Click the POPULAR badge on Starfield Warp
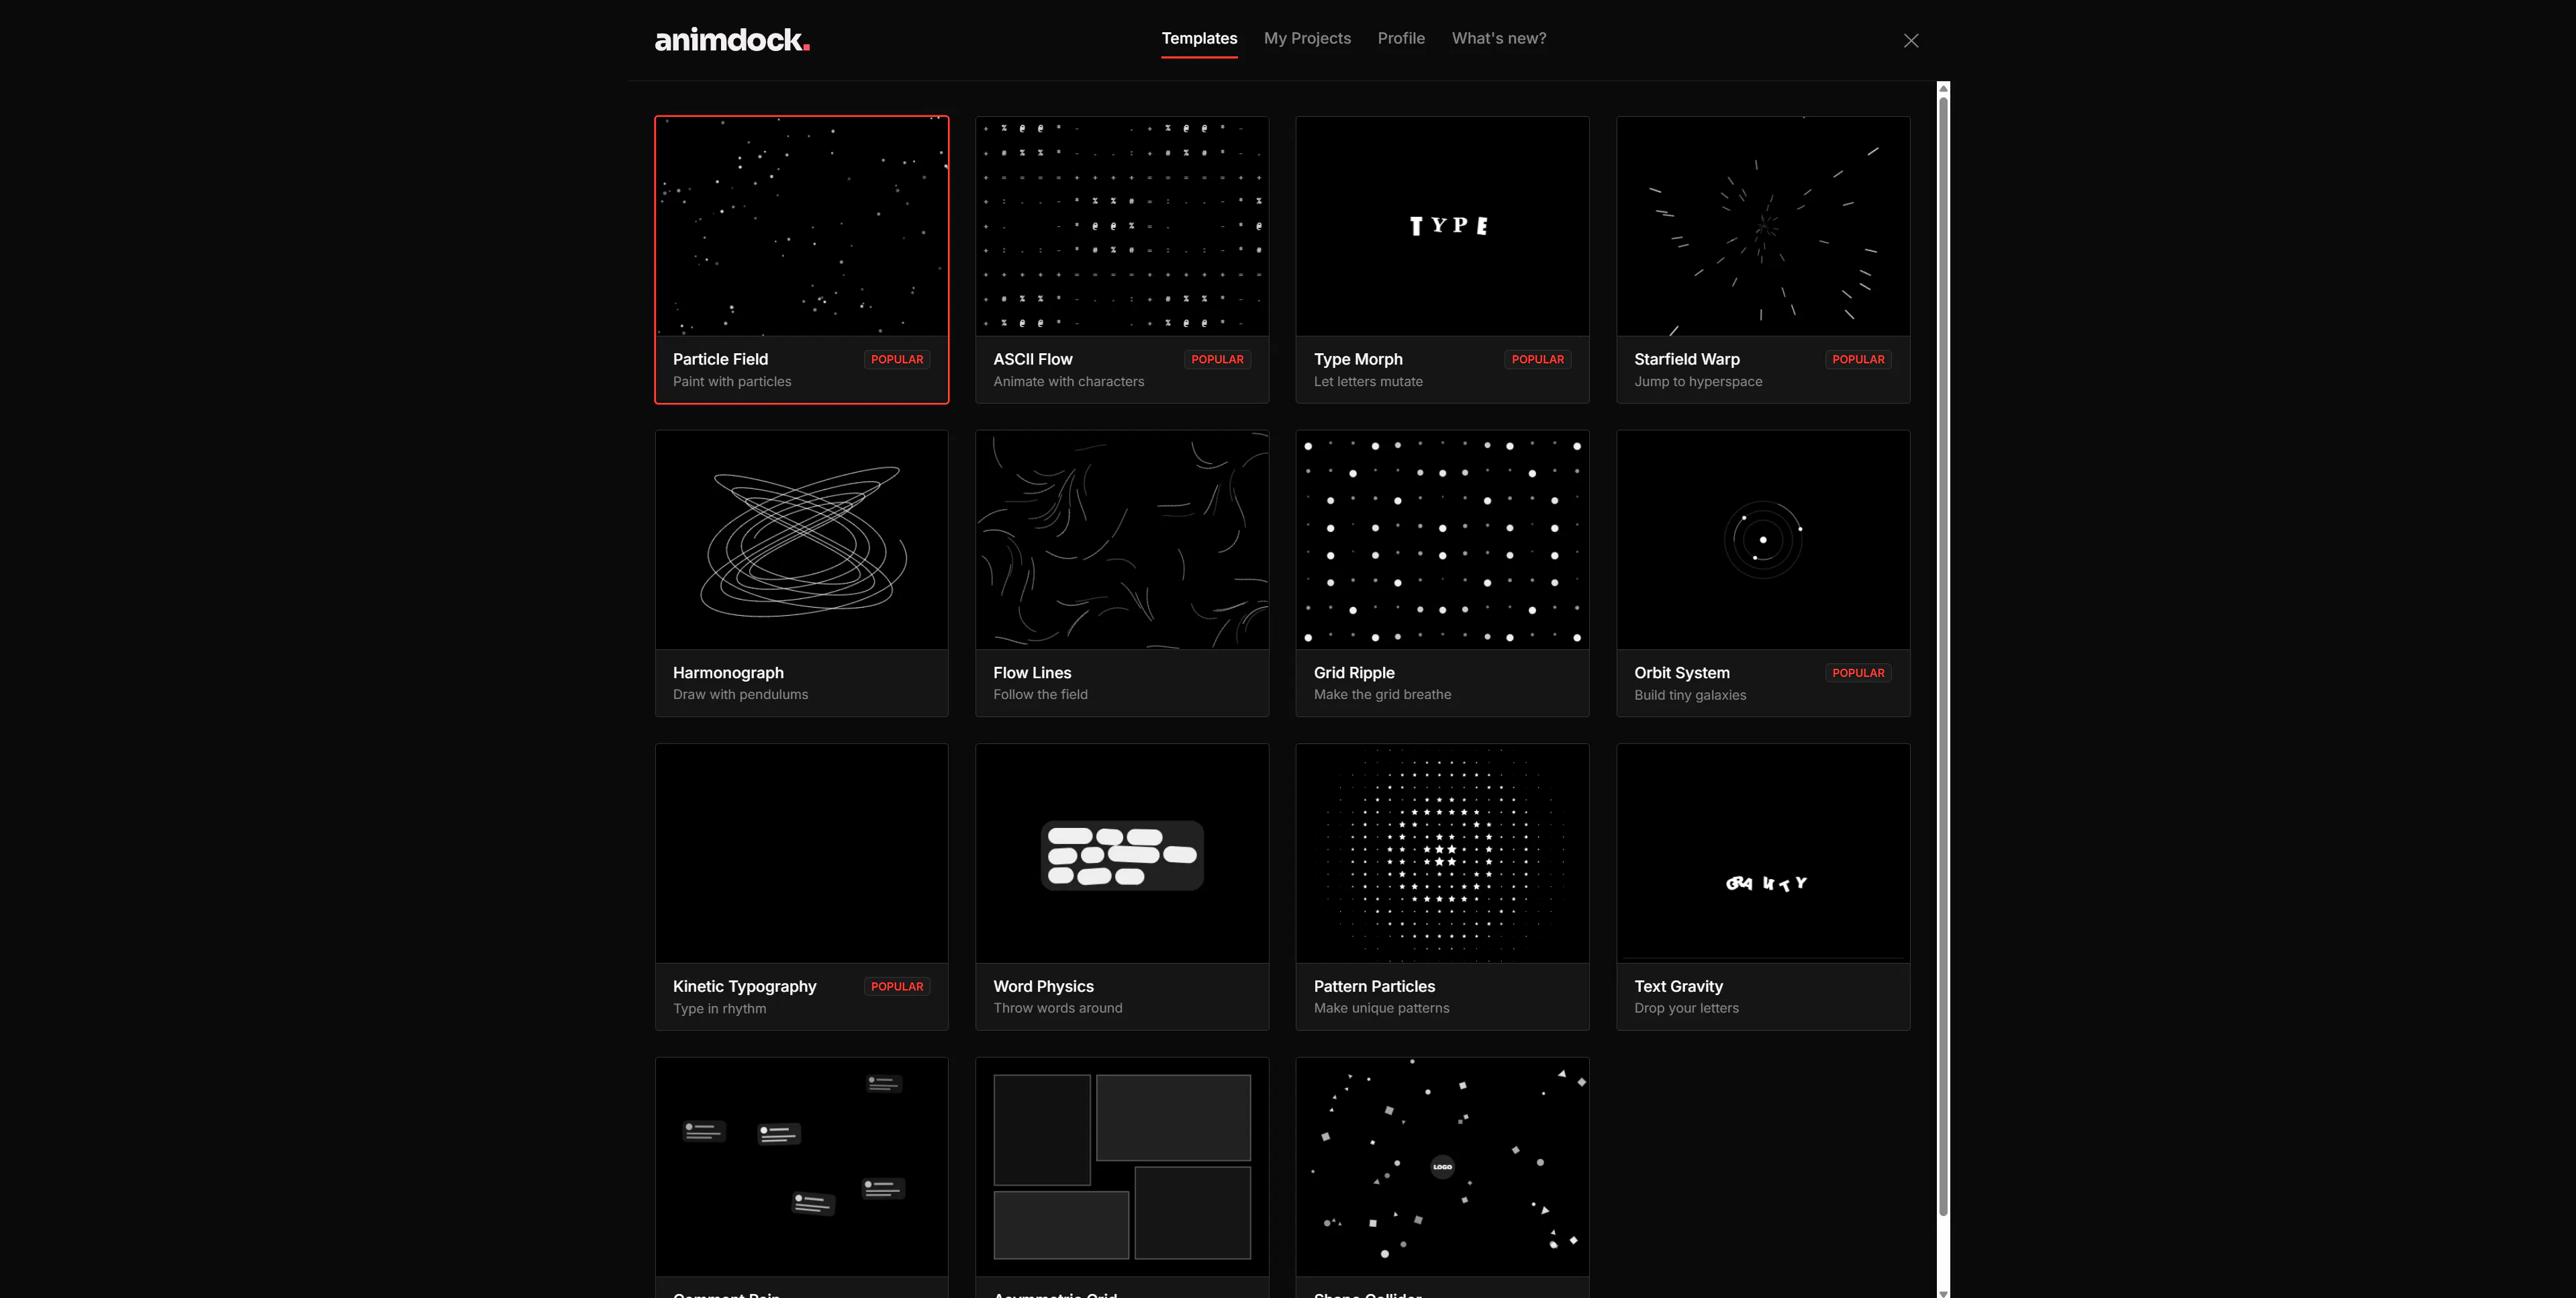The image size is (2576, 1298). pyautogui.click(x=1858, y=359)
